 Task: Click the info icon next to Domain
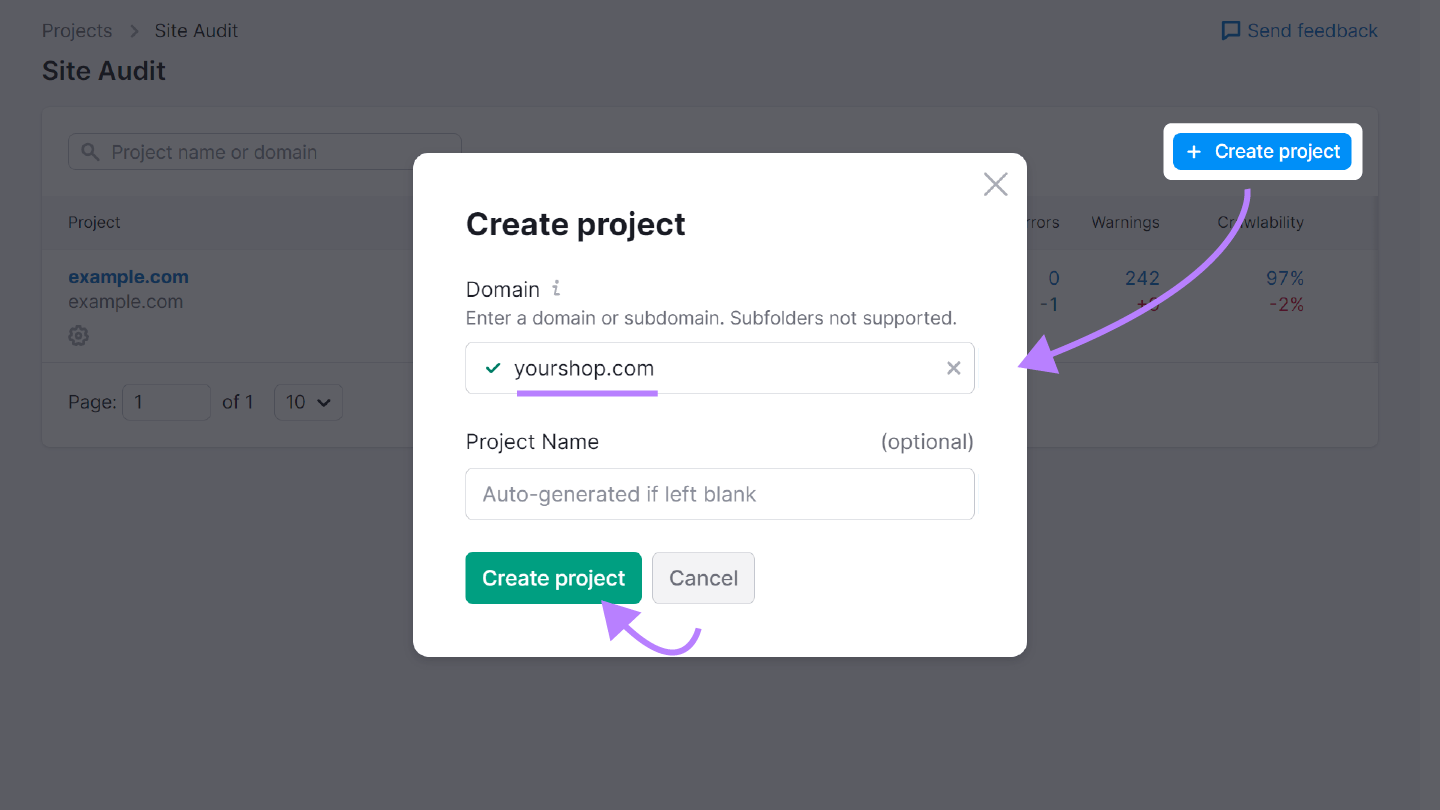point(557,288)
